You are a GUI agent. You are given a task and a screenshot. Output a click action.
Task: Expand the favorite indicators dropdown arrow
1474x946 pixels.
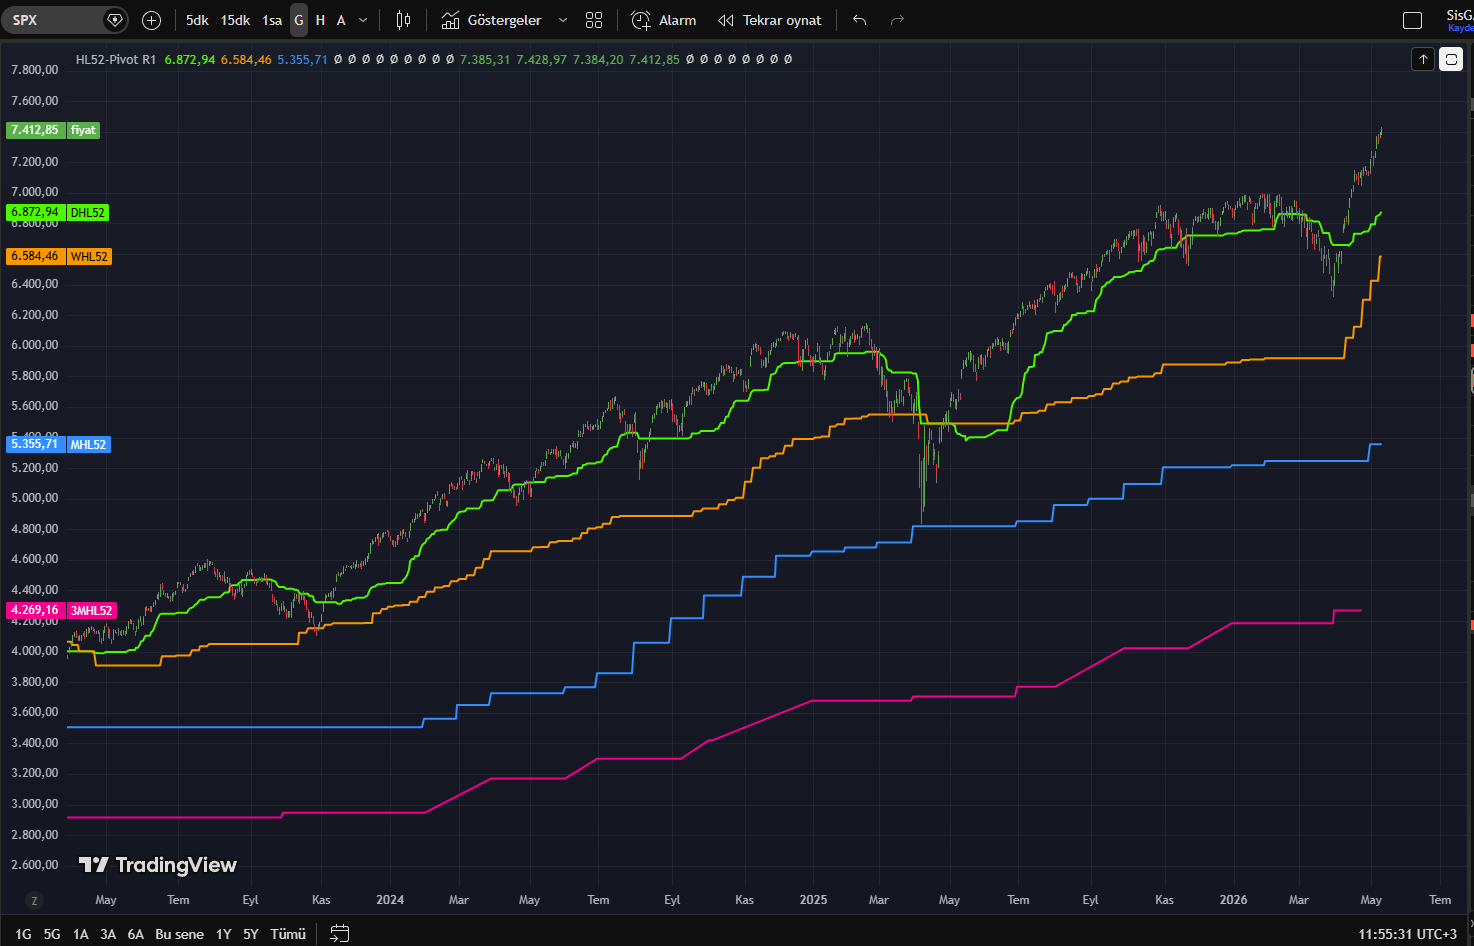pyautogui.click(x=563, y=20)
